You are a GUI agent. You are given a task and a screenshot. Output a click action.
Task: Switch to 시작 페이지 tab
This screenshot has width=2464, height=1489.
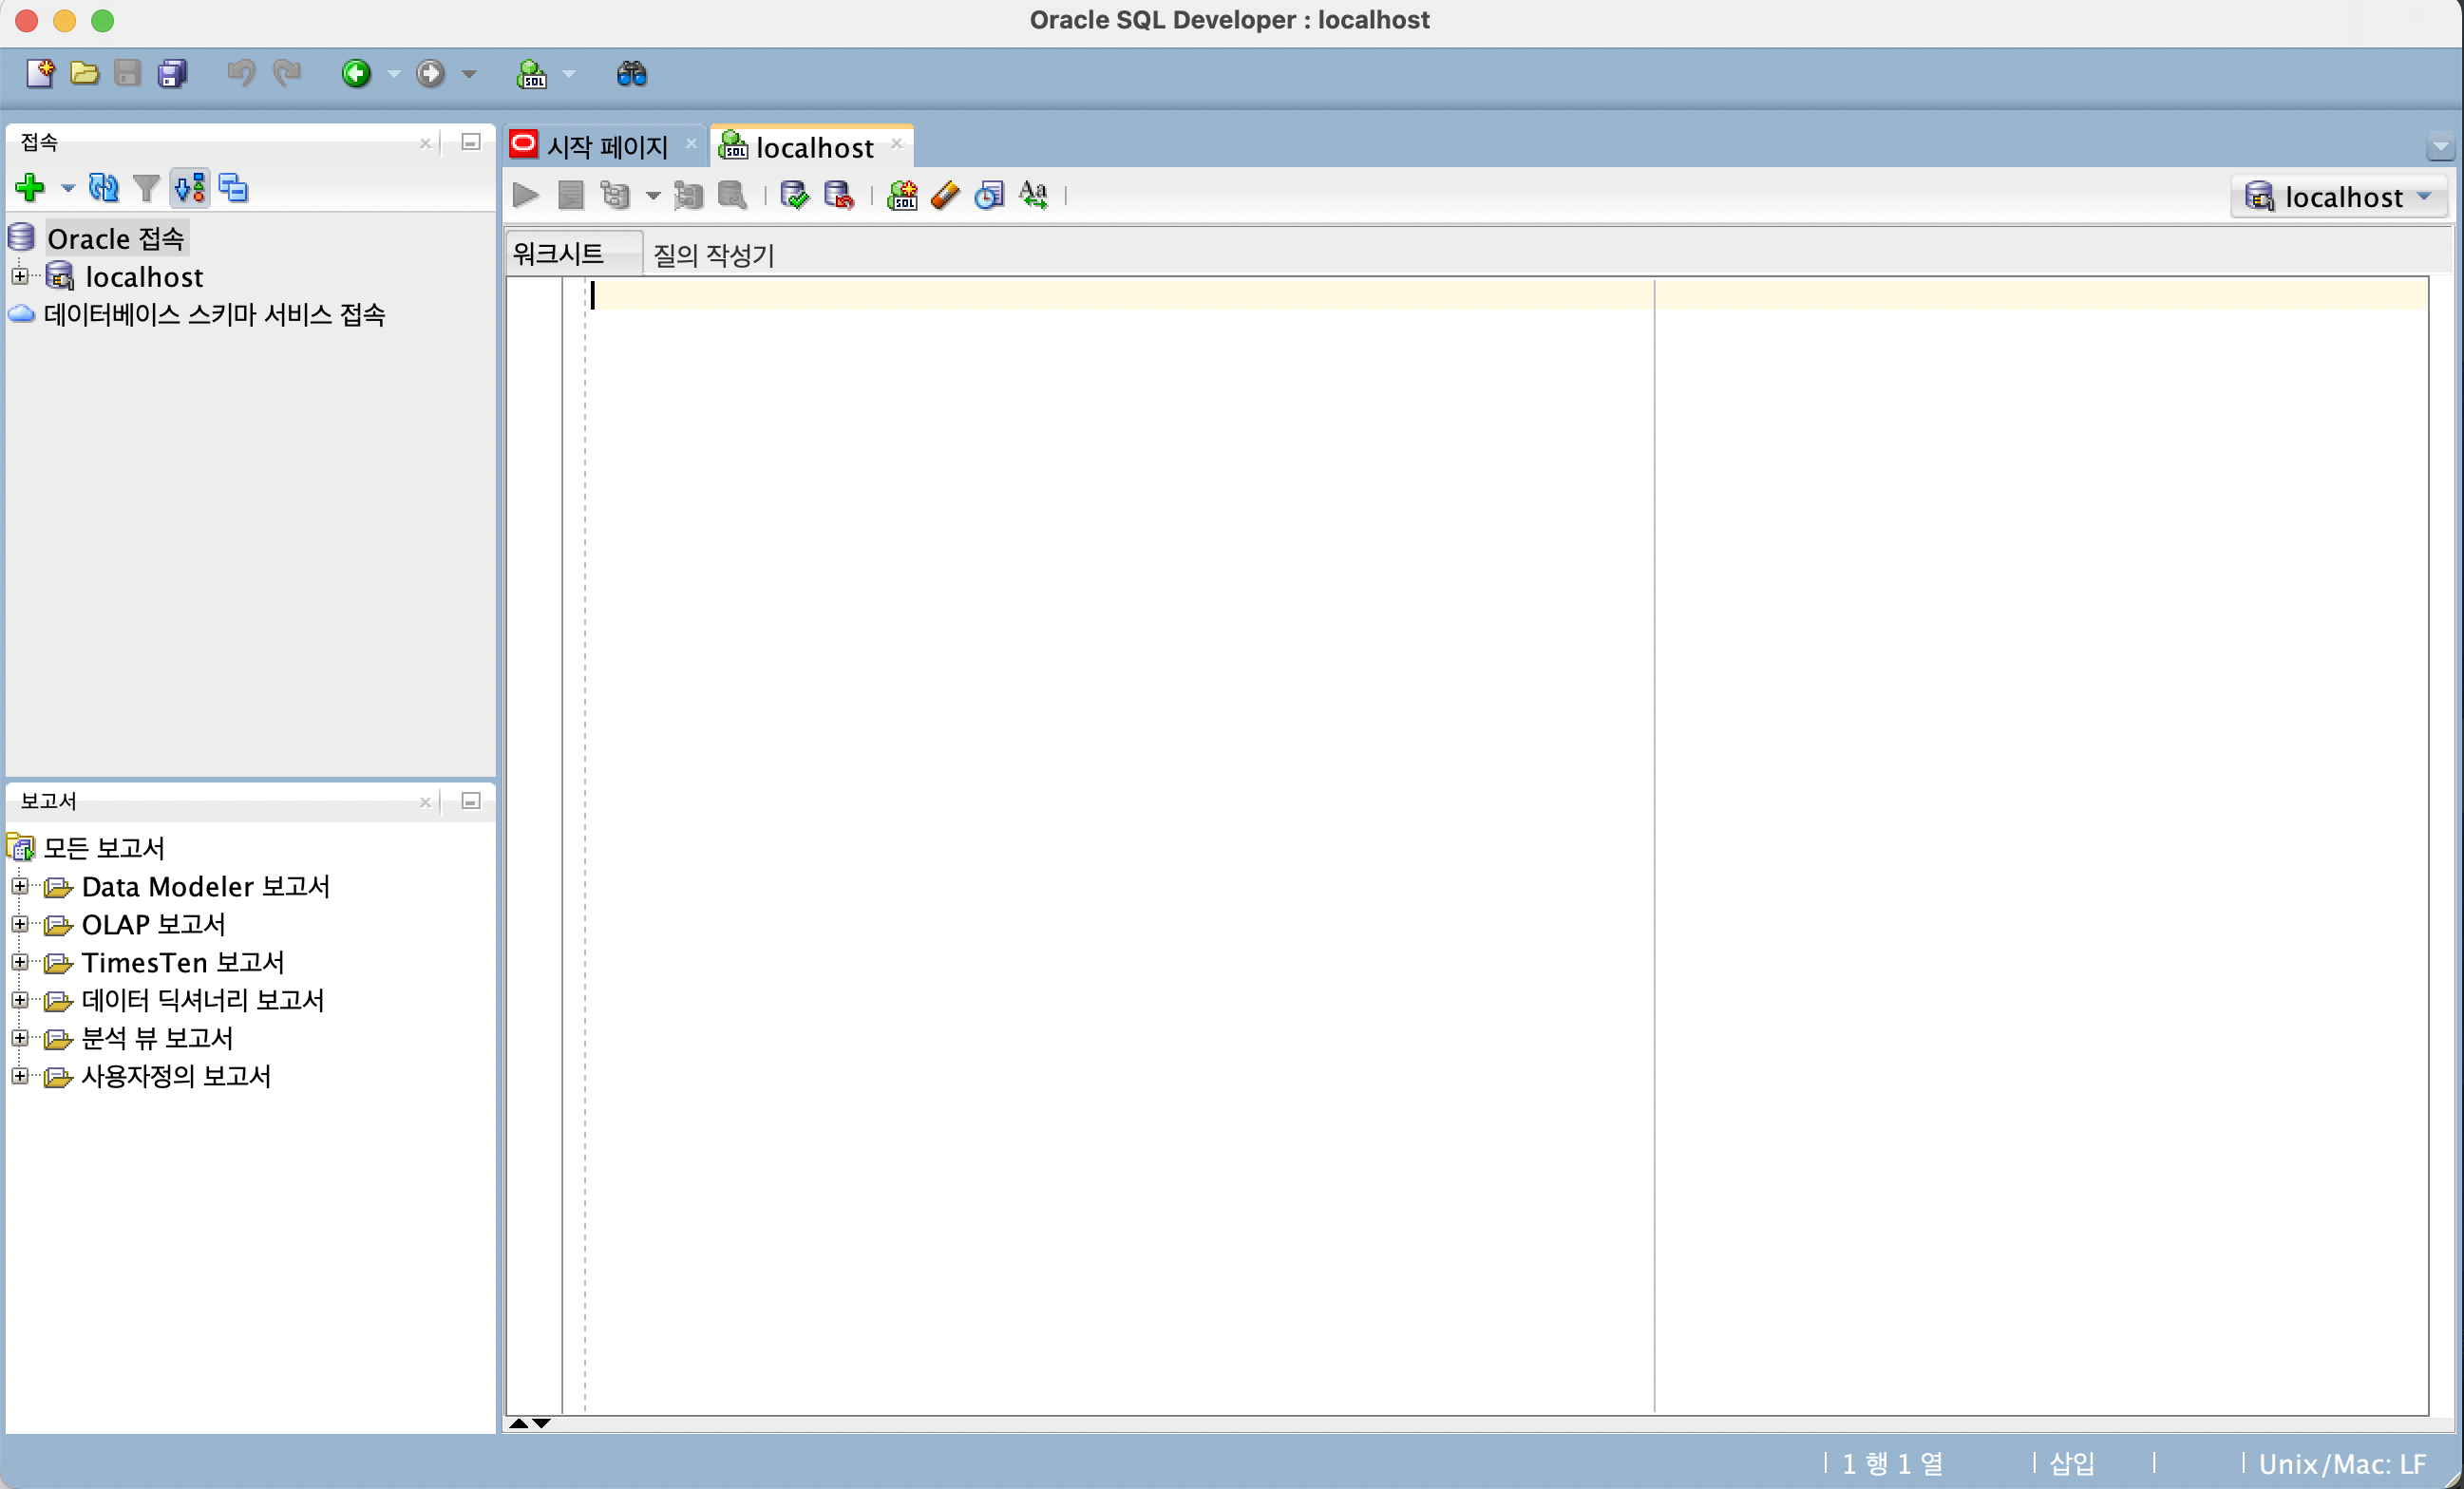click(605, 146)
